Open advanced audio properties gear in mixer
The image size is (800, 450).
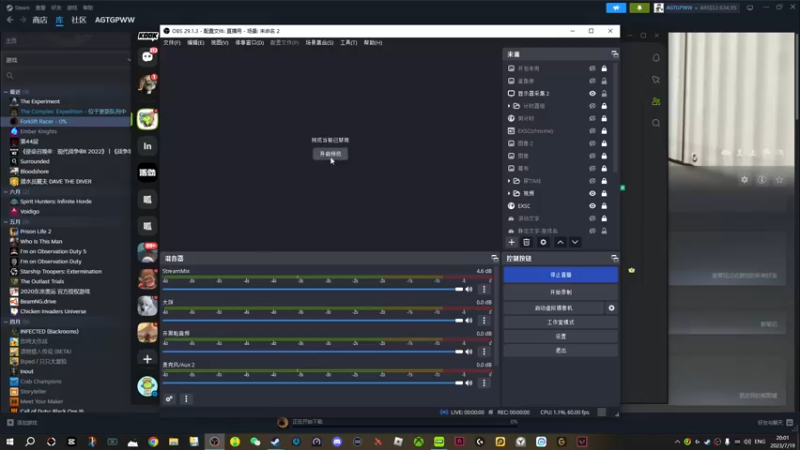(169, 398)
